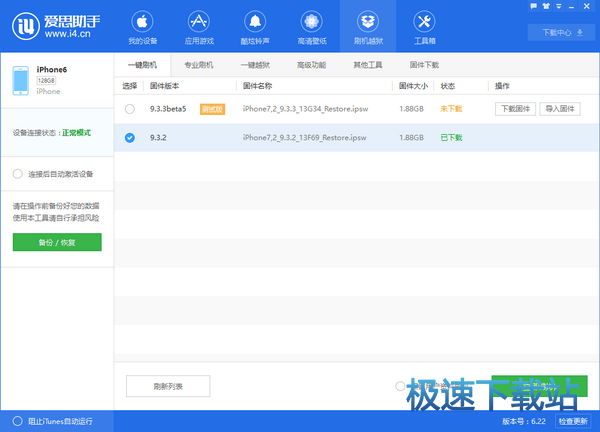
Task: Switch to 固件下载 tab
Action: tap(424, 65)
